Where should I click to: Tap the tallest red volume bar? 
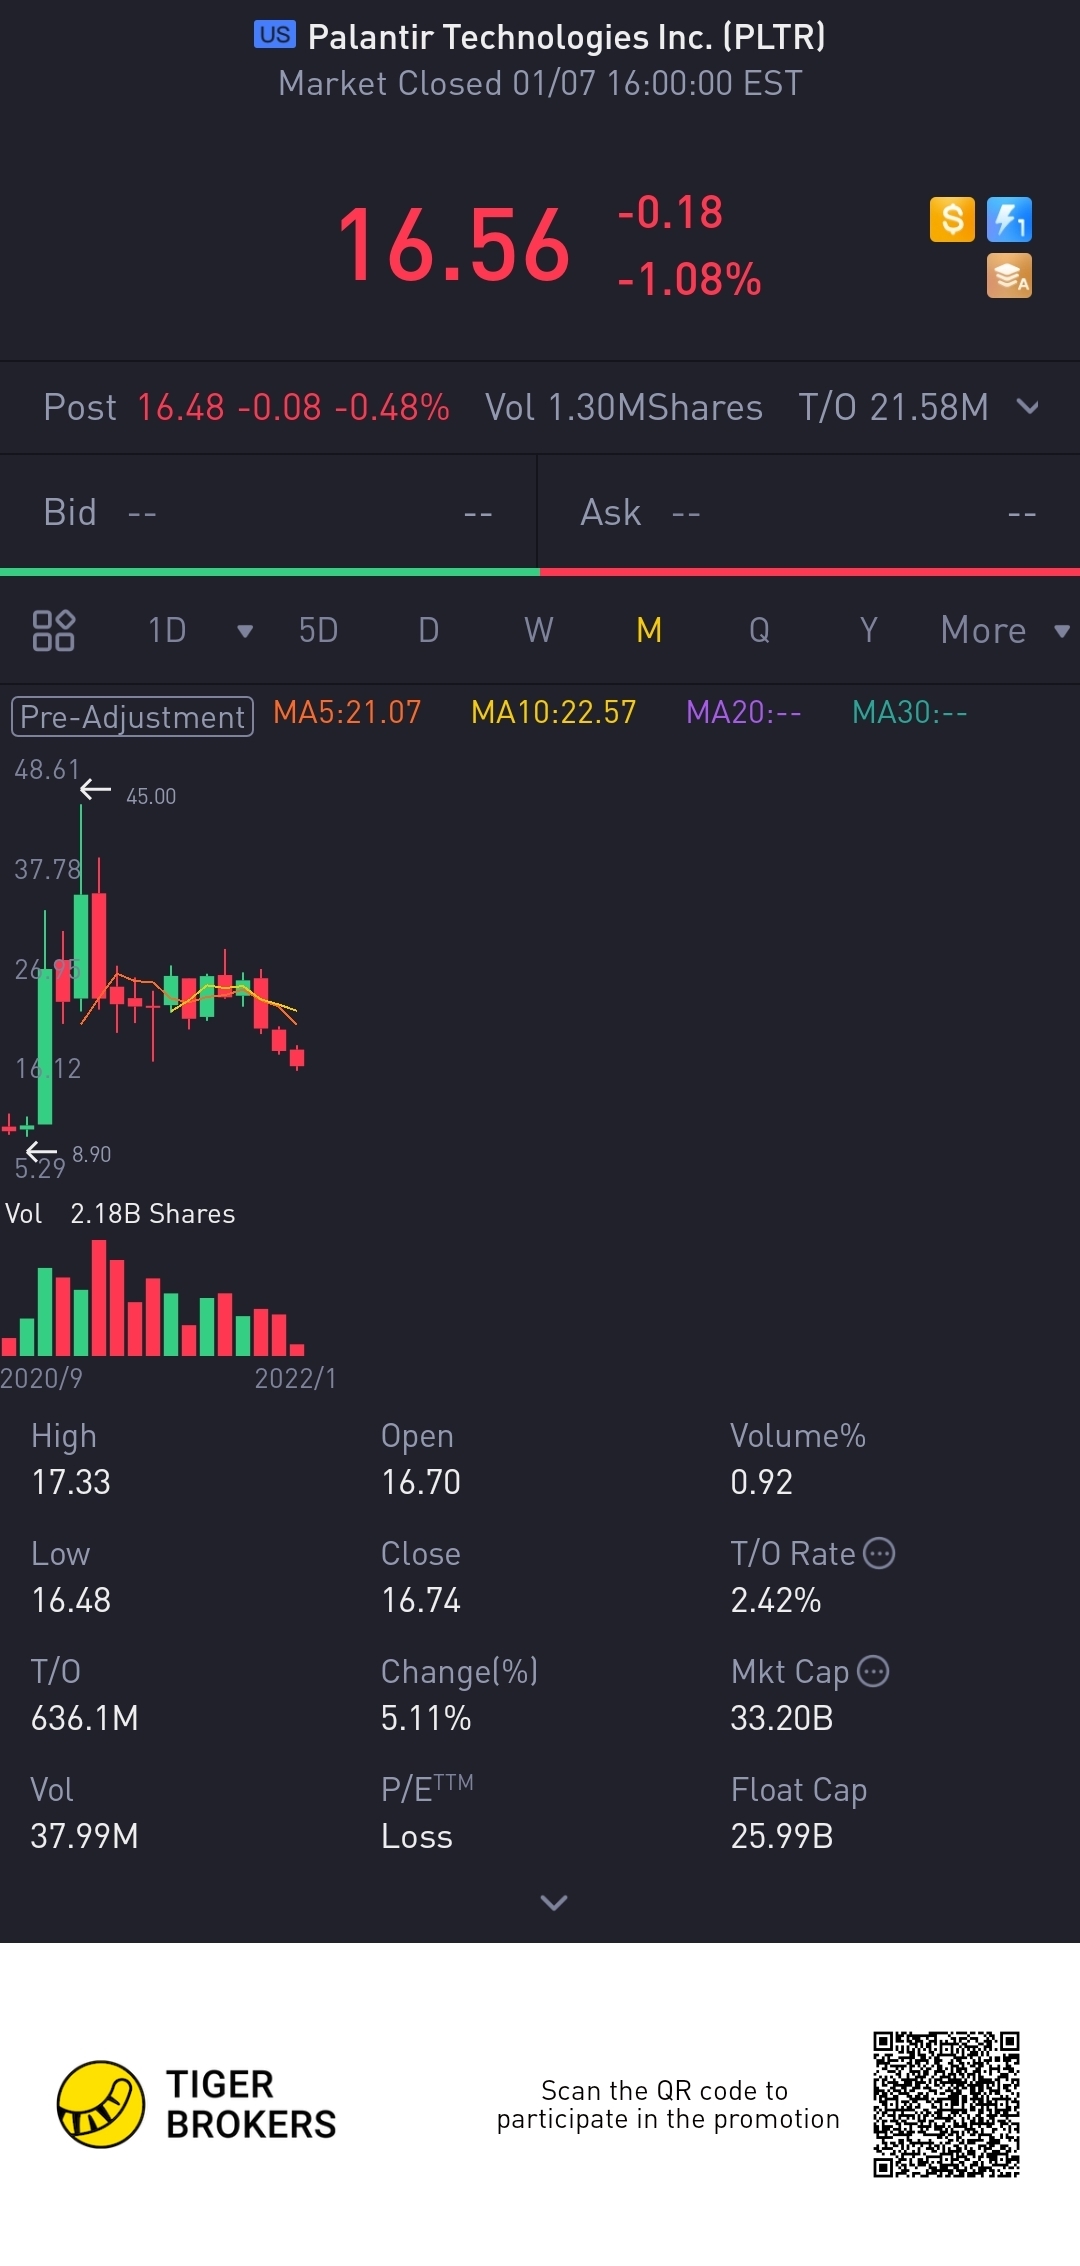tap(99, 1298)
